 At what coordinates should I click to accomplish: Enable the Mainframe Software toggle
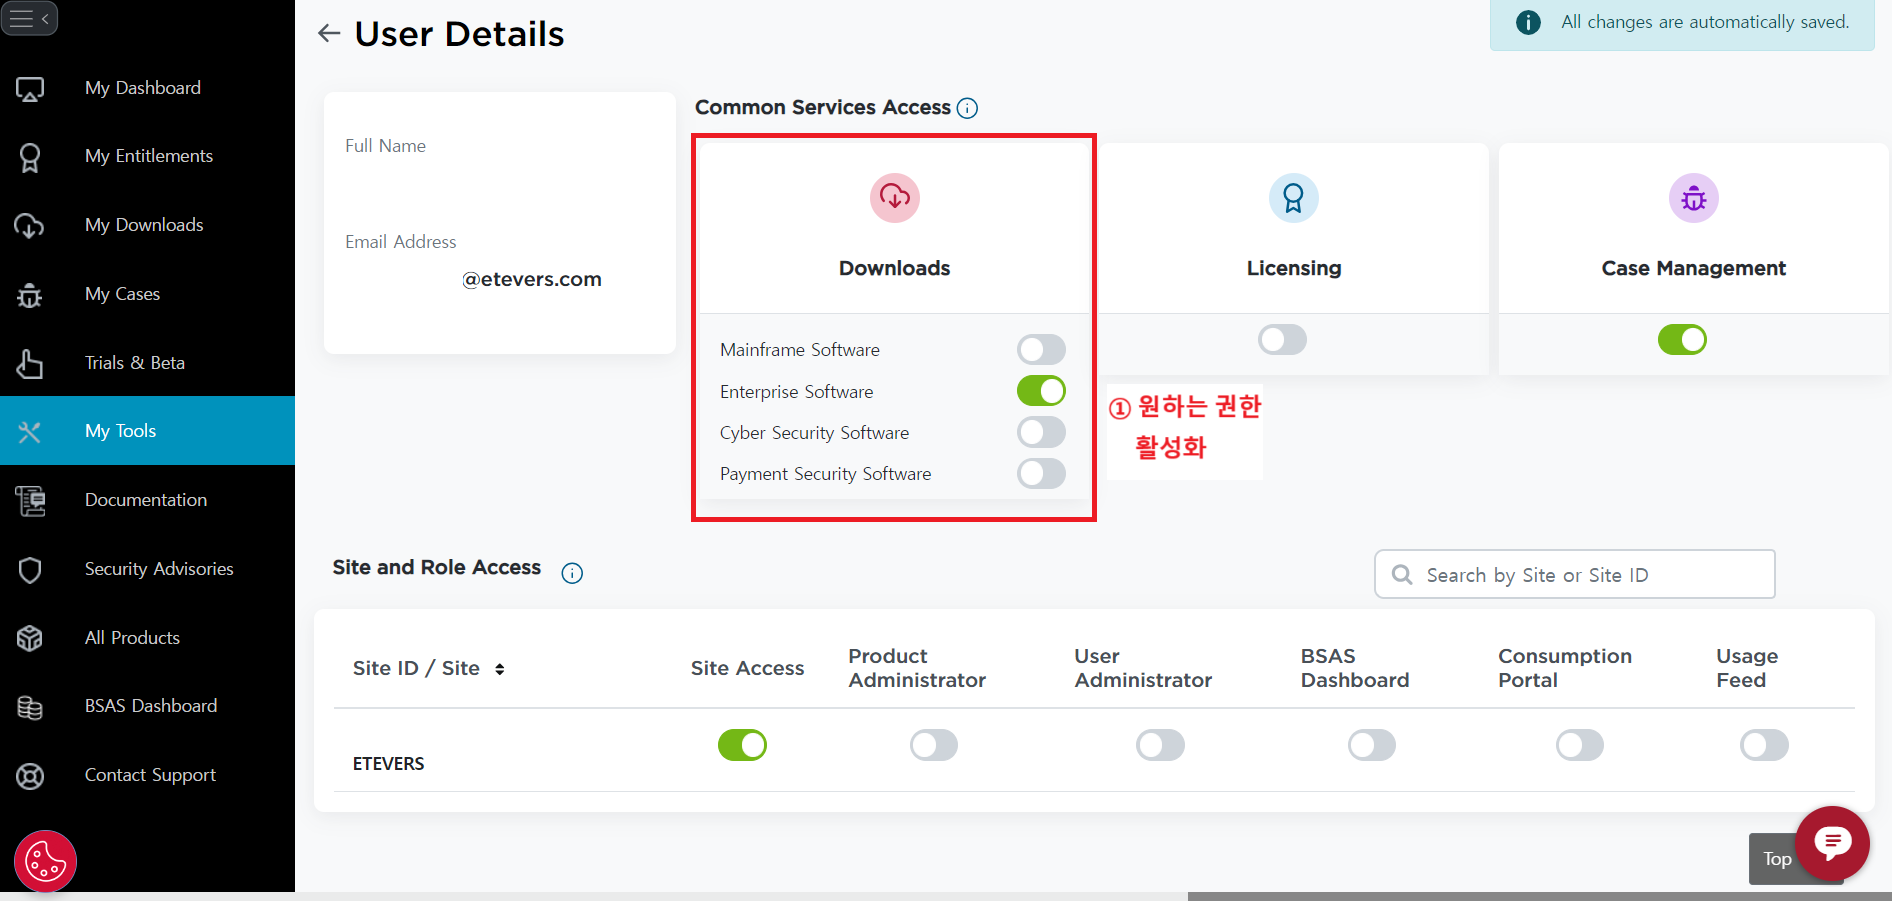point(1041,350)
